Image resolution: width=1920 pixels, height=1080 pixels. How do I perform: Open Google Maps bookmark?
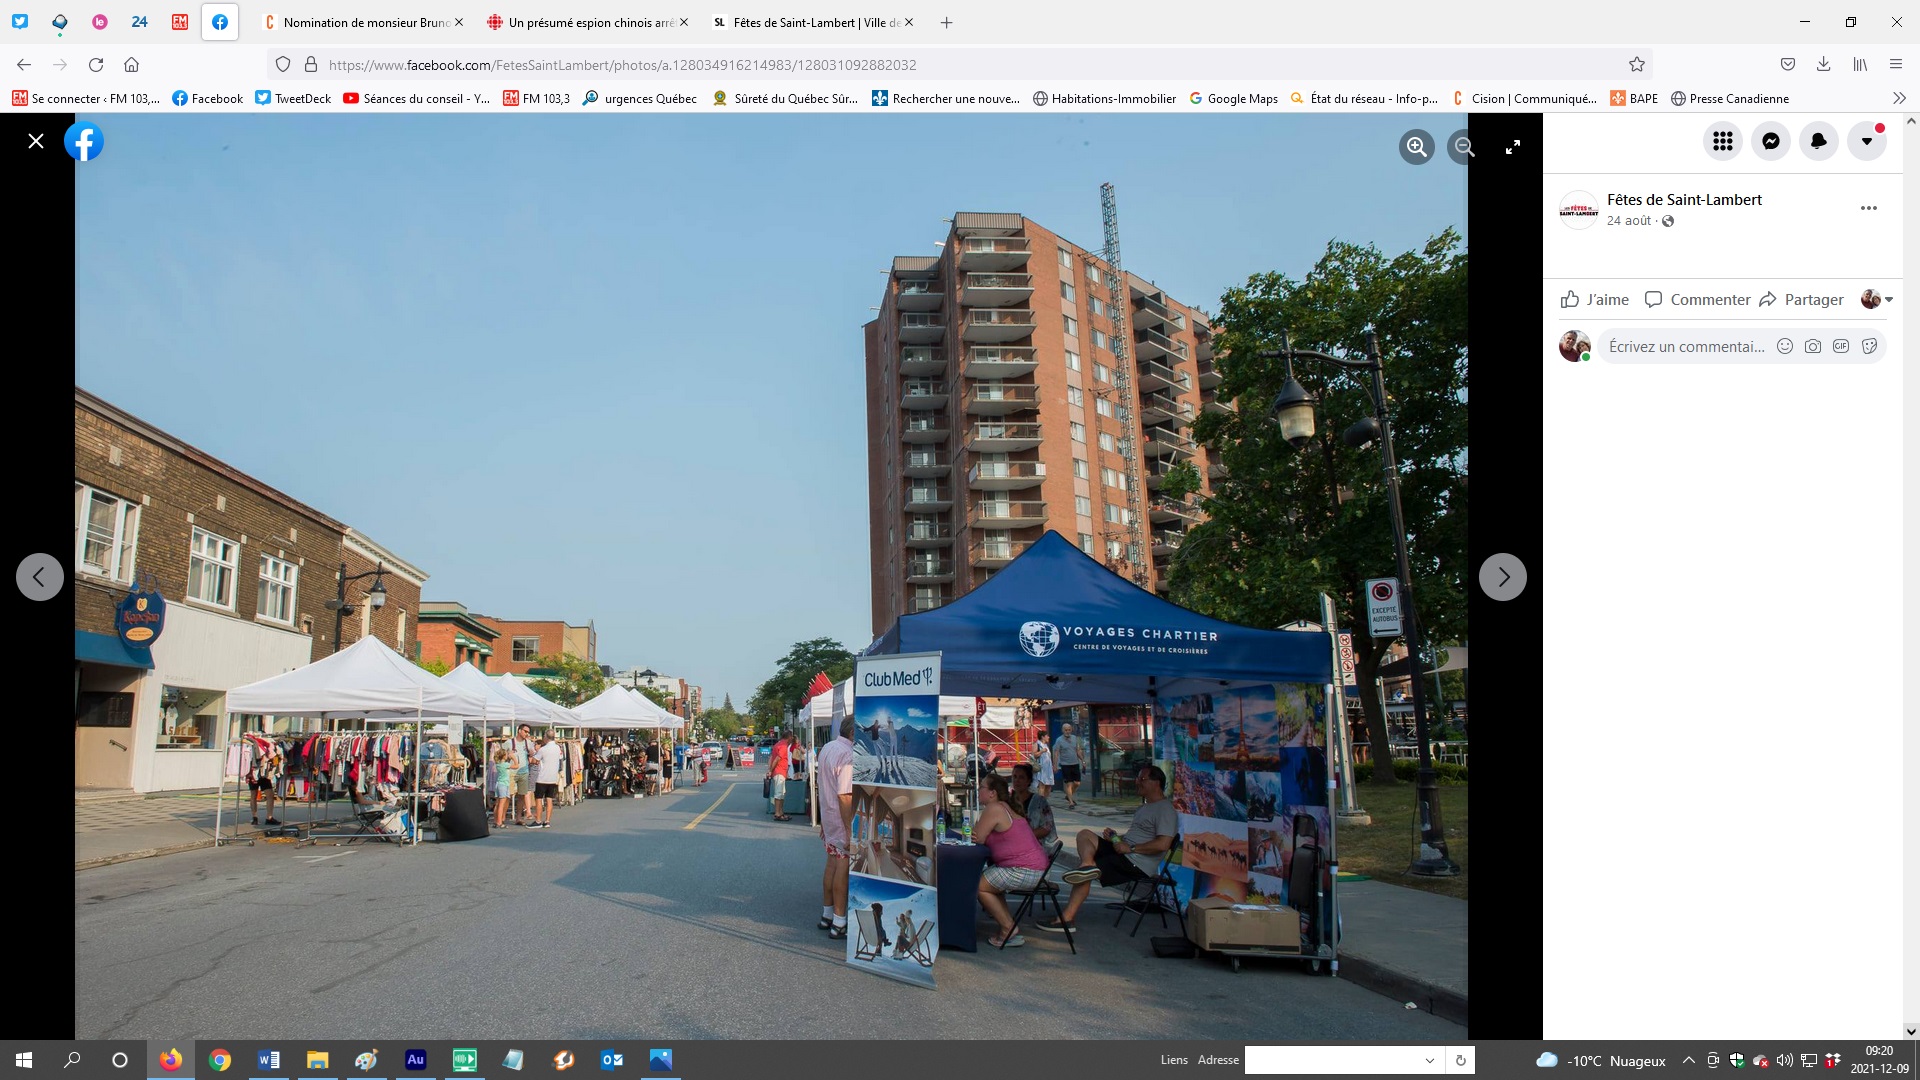pyautogui.click(x=1233, y=98)
